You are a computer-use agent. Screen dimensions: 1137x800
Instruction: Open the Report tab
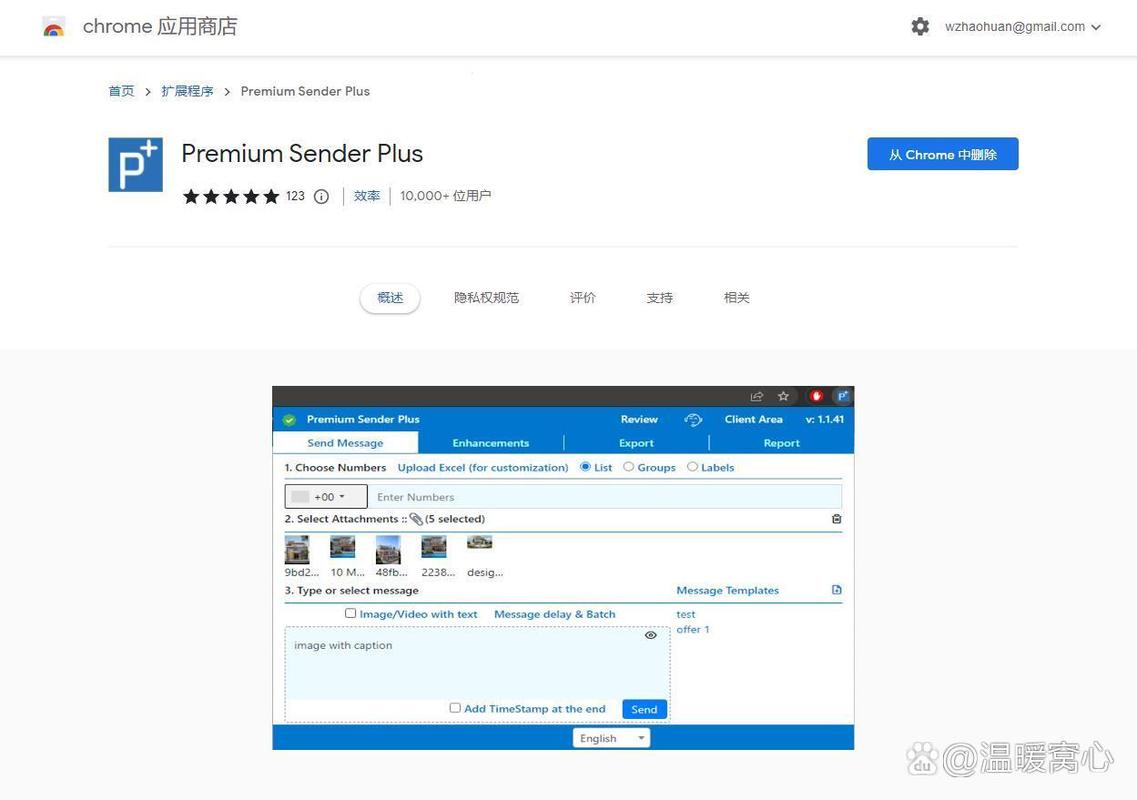[x=782, y=443]
